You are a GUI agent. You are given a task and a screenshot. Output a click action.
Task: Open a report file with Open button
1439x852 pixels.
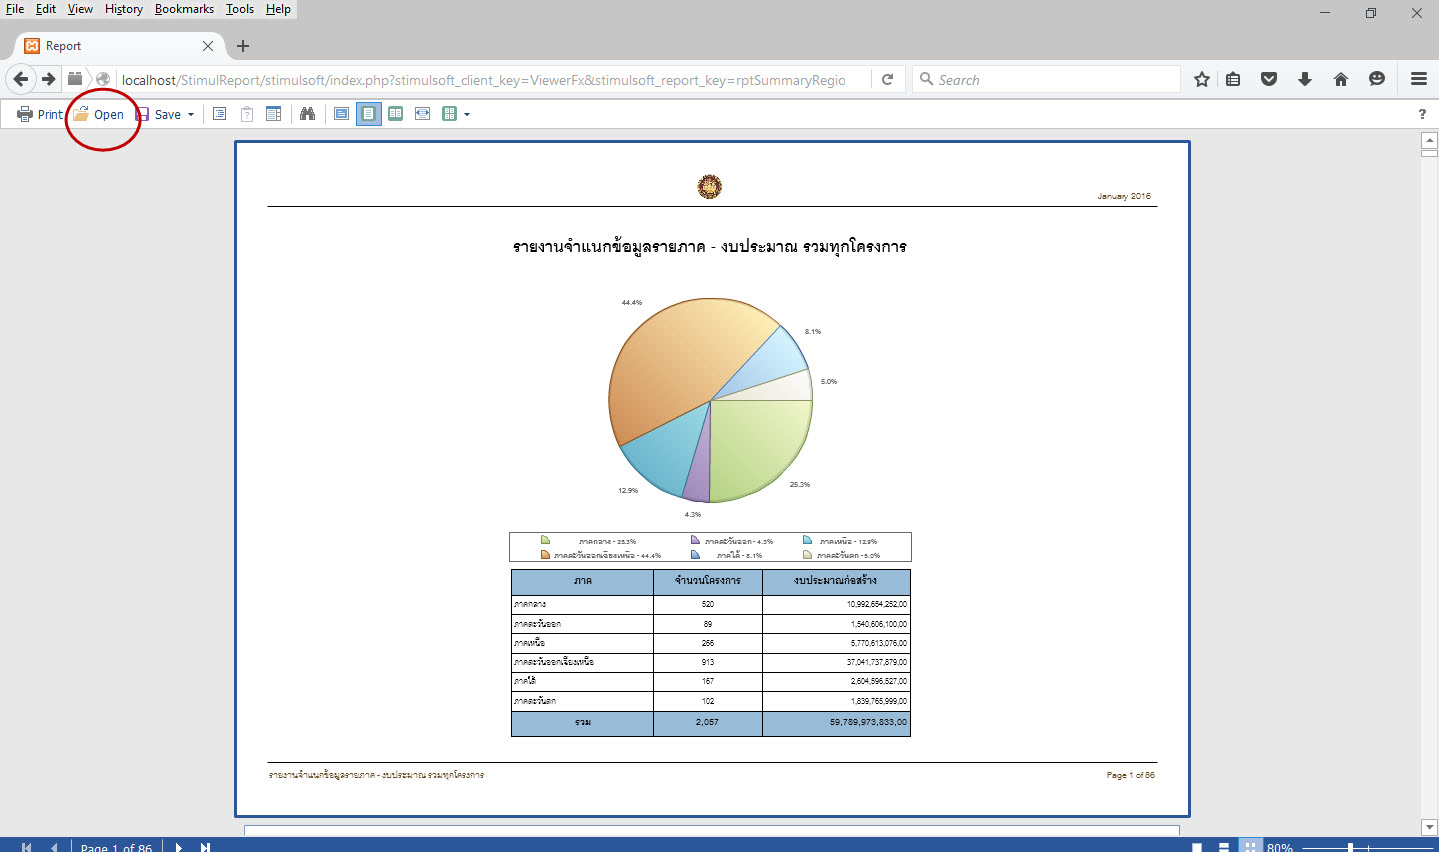coord(99,114)
